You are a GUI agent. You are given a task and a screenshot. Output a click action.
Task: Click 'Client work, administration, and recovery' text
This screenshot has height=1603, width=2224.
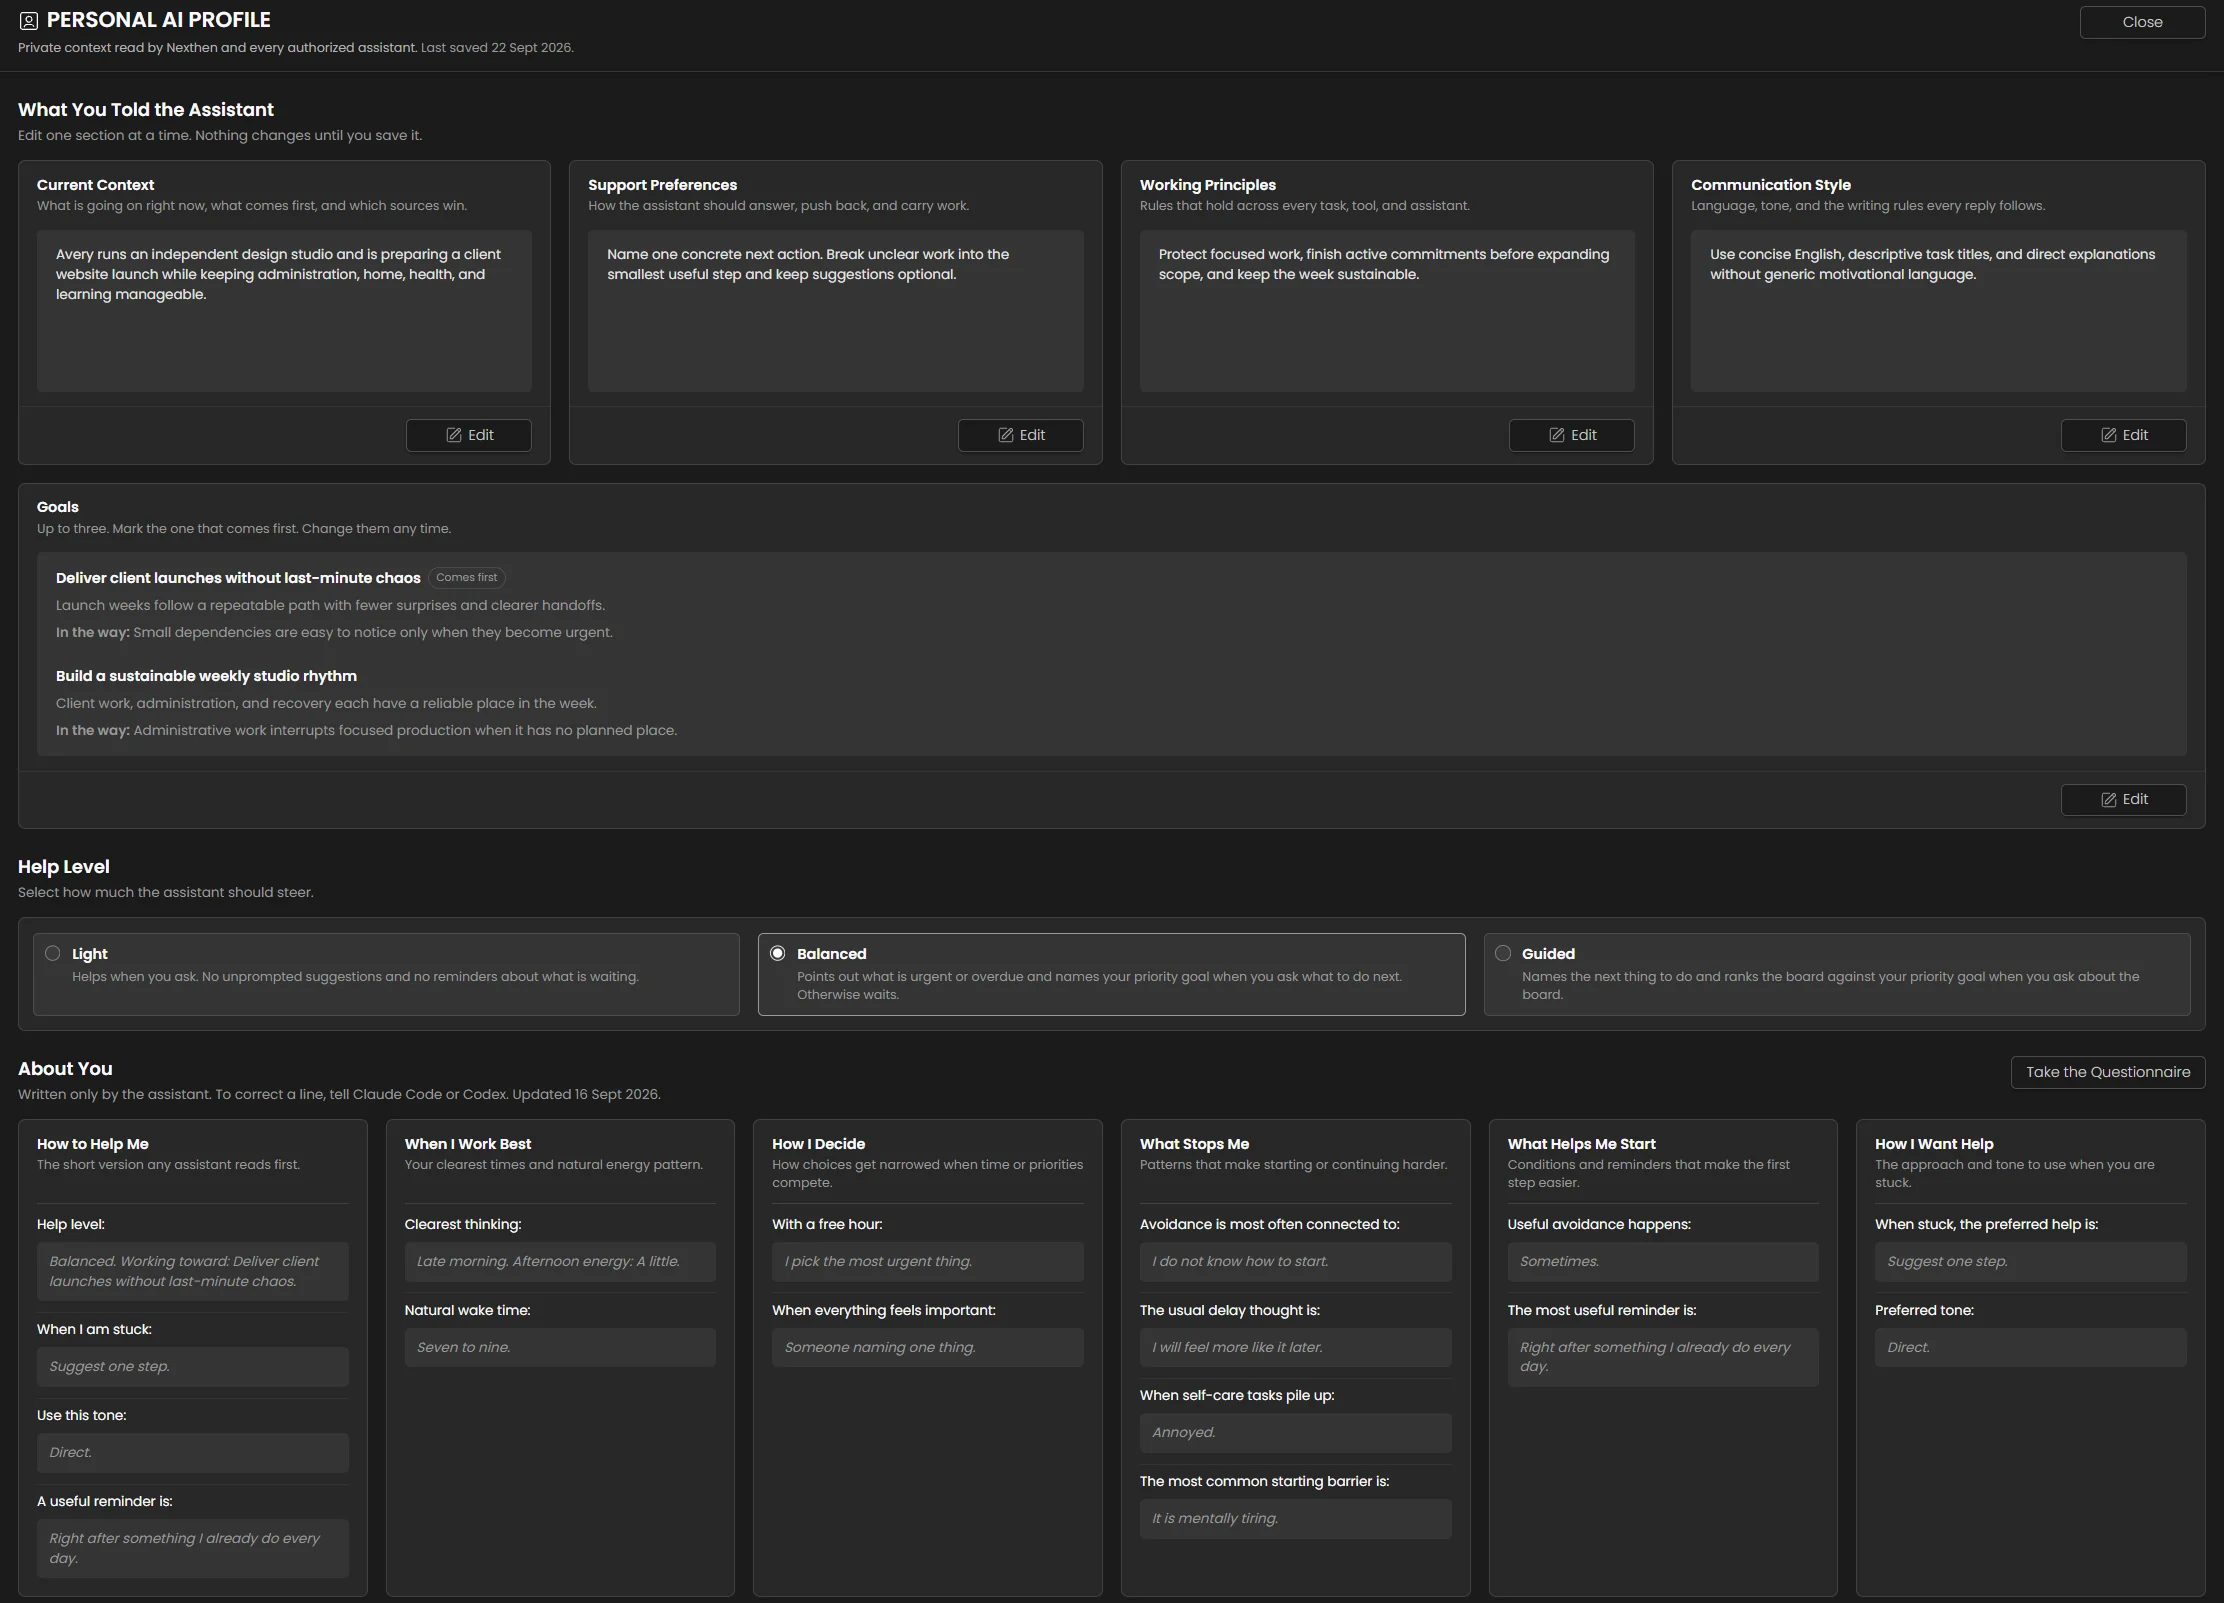(326, 703)
